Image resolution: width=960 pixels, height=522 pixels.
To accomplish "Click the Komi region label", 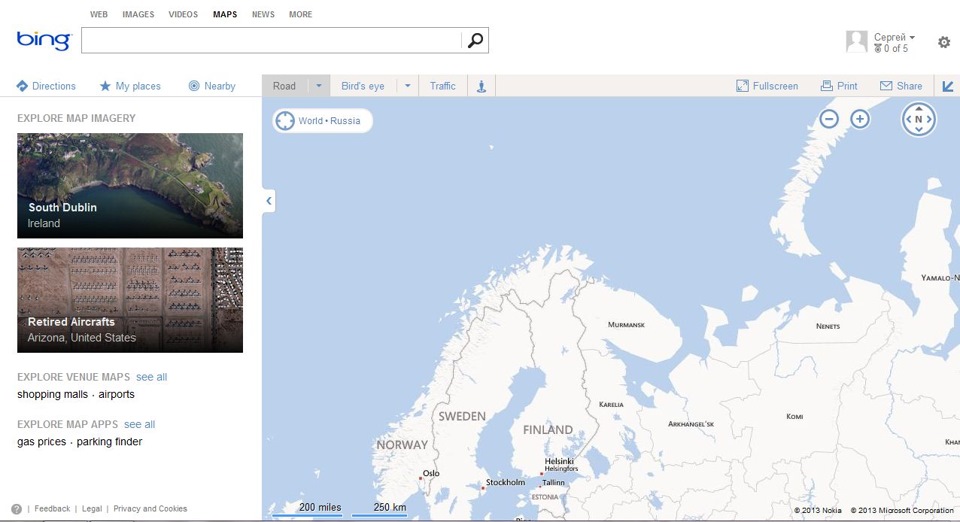I will click(x=795, y=416).
